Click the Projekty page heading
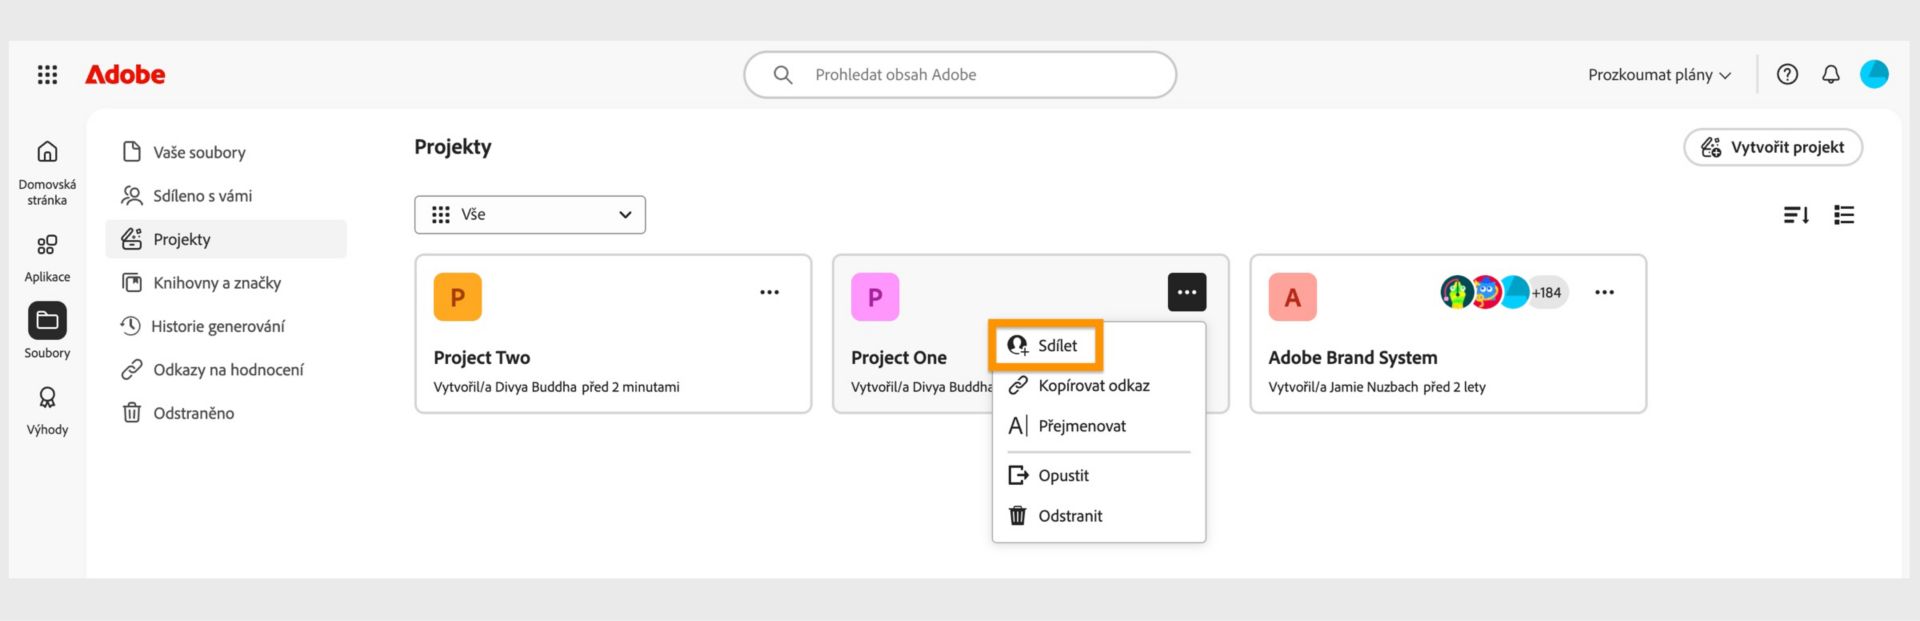This screenshot has width=1920, height=621. [453, 147]
